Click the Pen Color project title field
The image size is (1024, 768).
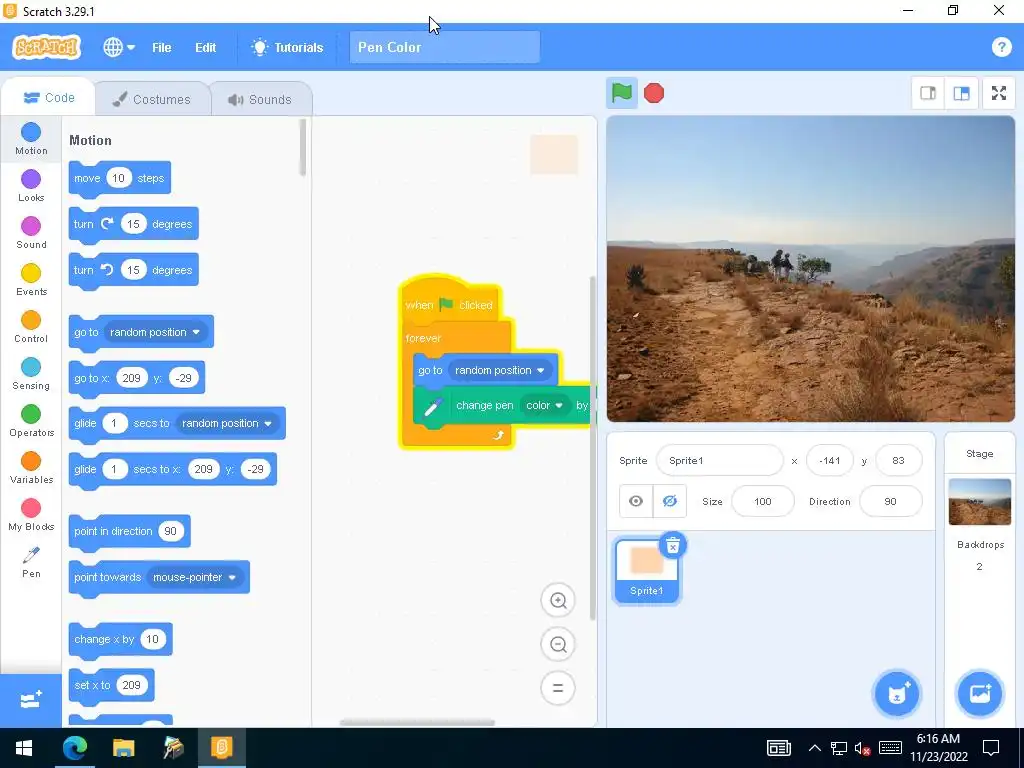445,47
